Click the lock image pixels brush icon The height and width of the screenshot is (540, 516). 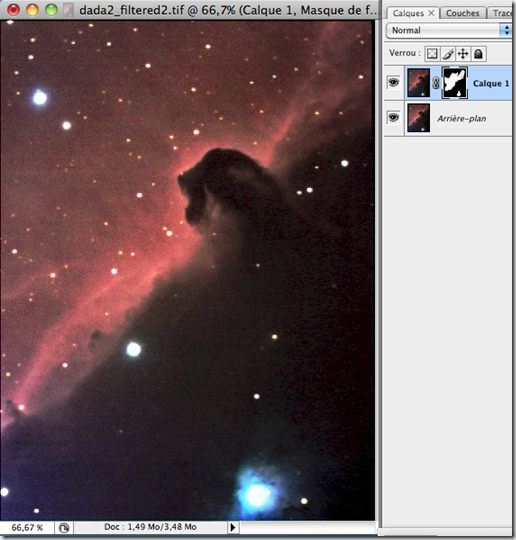point(447,54)
